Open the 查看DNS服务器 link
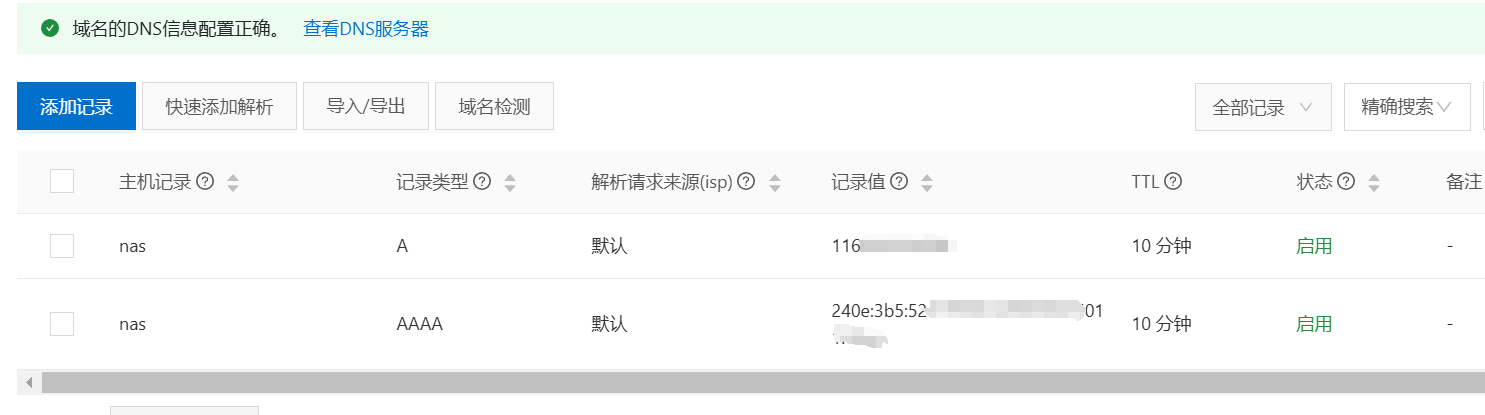This screenshot has width=1485, height=415. click(x=366, y=29)
